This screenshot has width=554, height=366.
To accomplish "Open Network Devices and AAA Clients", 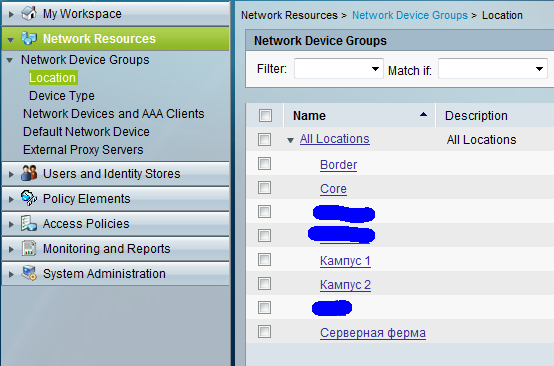I will tap(114, 114).
